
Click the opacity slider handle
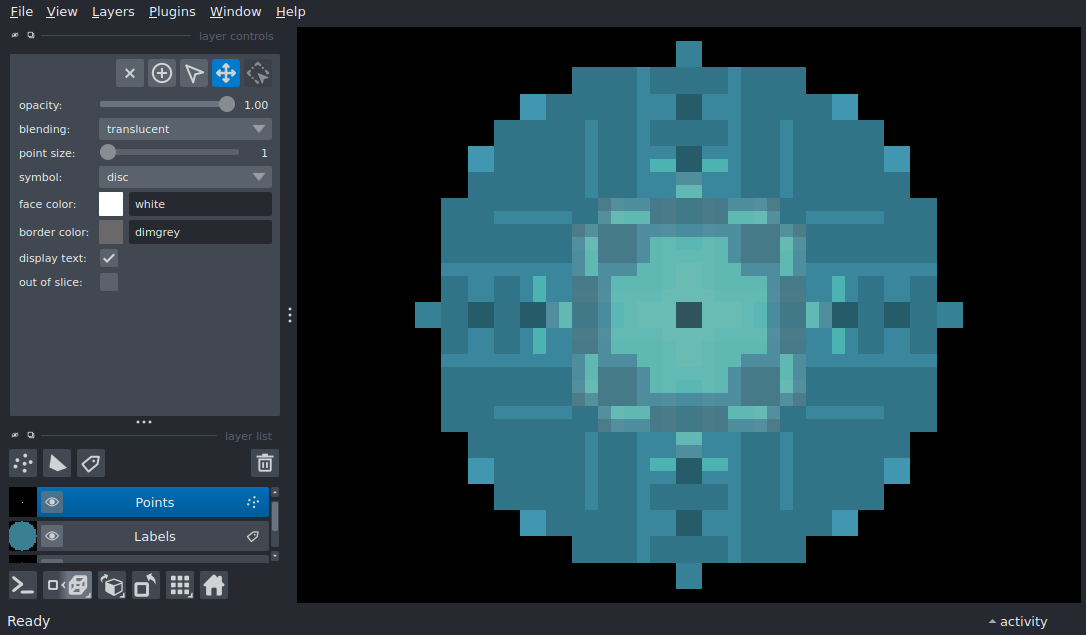226,105
